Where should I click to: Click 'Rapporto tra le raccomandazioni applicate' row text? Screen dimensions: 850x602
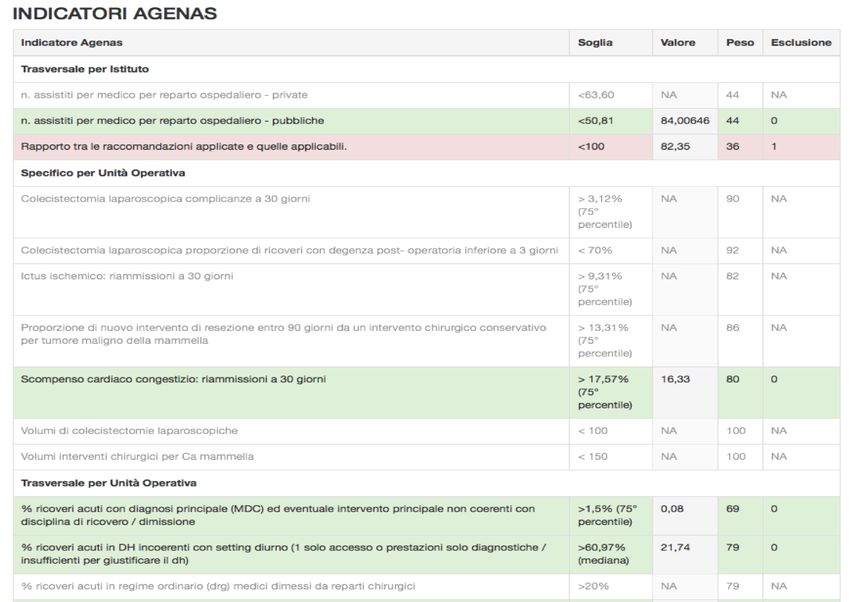184,147
